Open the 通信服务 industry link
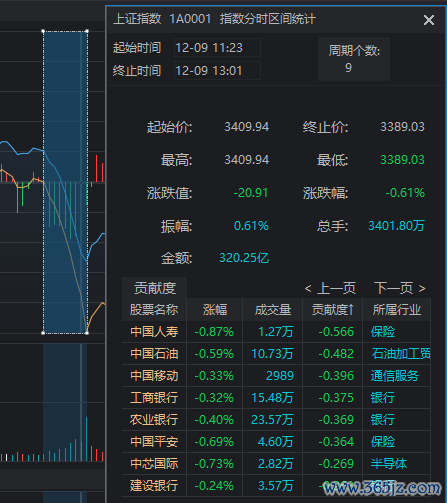The width and height of the screenshot is (447, 503). [x=395, y=376]
